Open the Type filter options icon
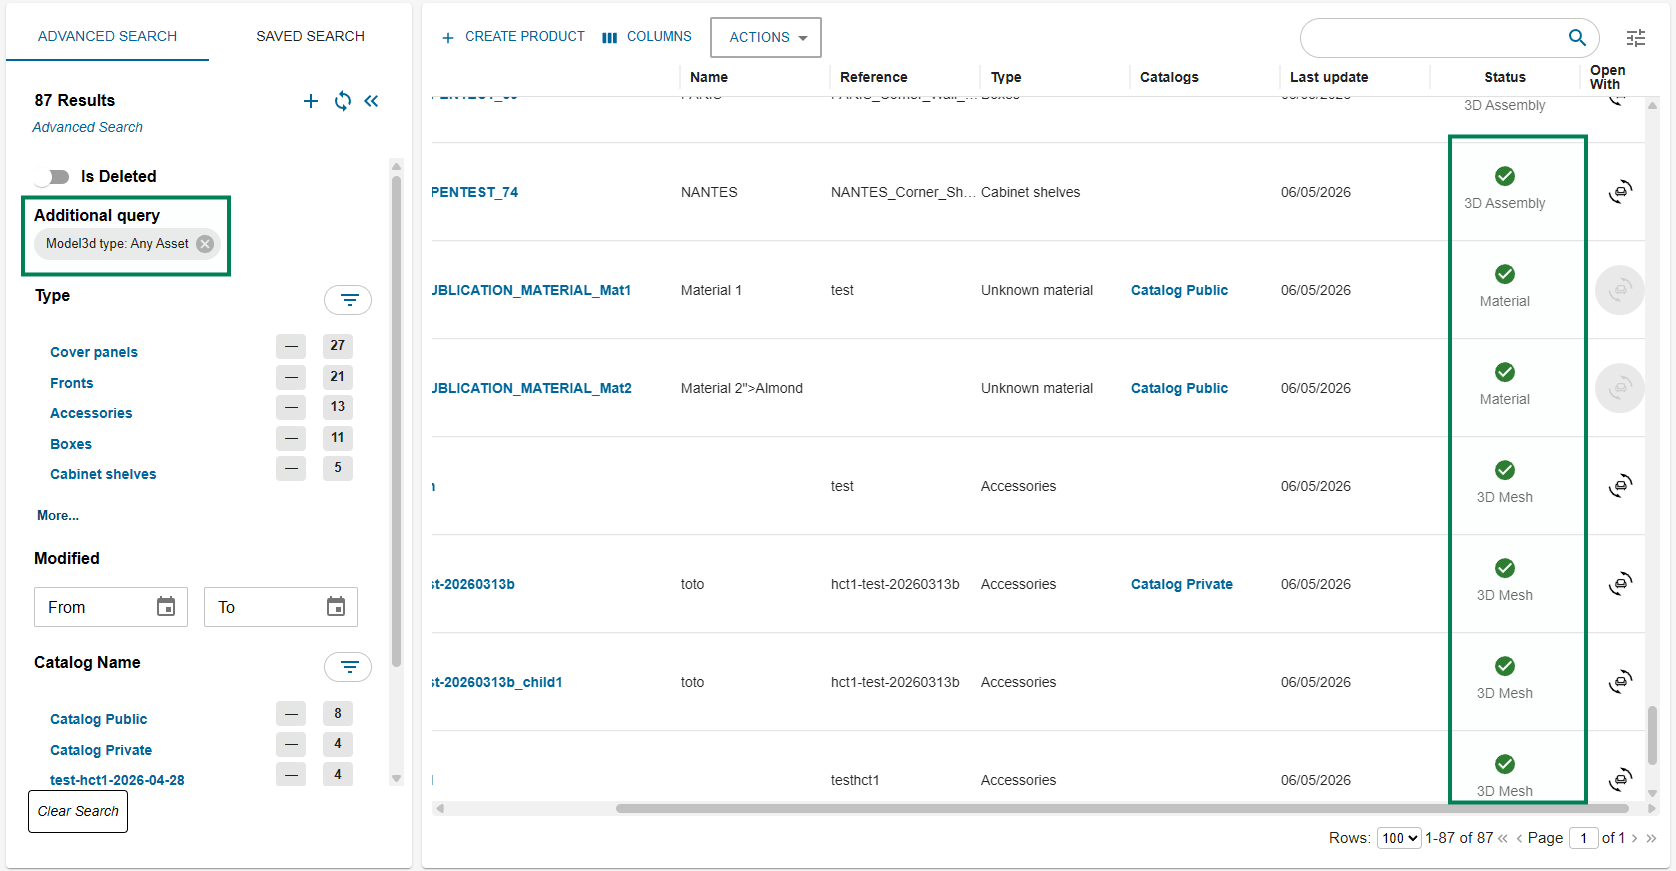1676x871 pixels. pos(348,300)
